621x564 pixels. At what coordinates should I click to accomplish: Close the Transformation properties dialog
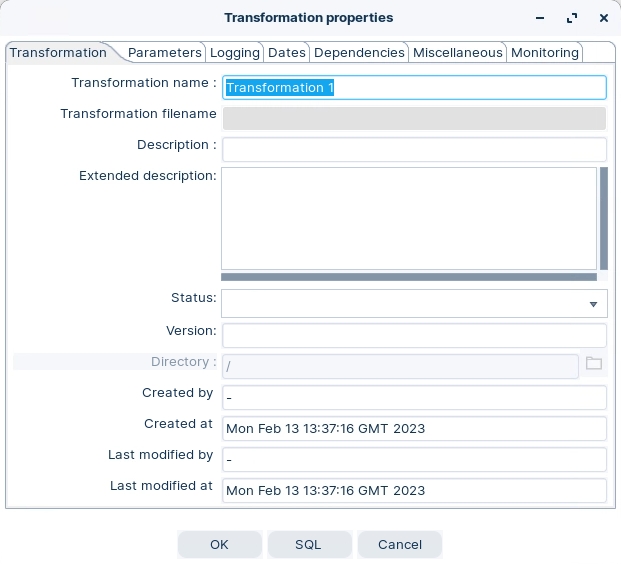point(603,18)
